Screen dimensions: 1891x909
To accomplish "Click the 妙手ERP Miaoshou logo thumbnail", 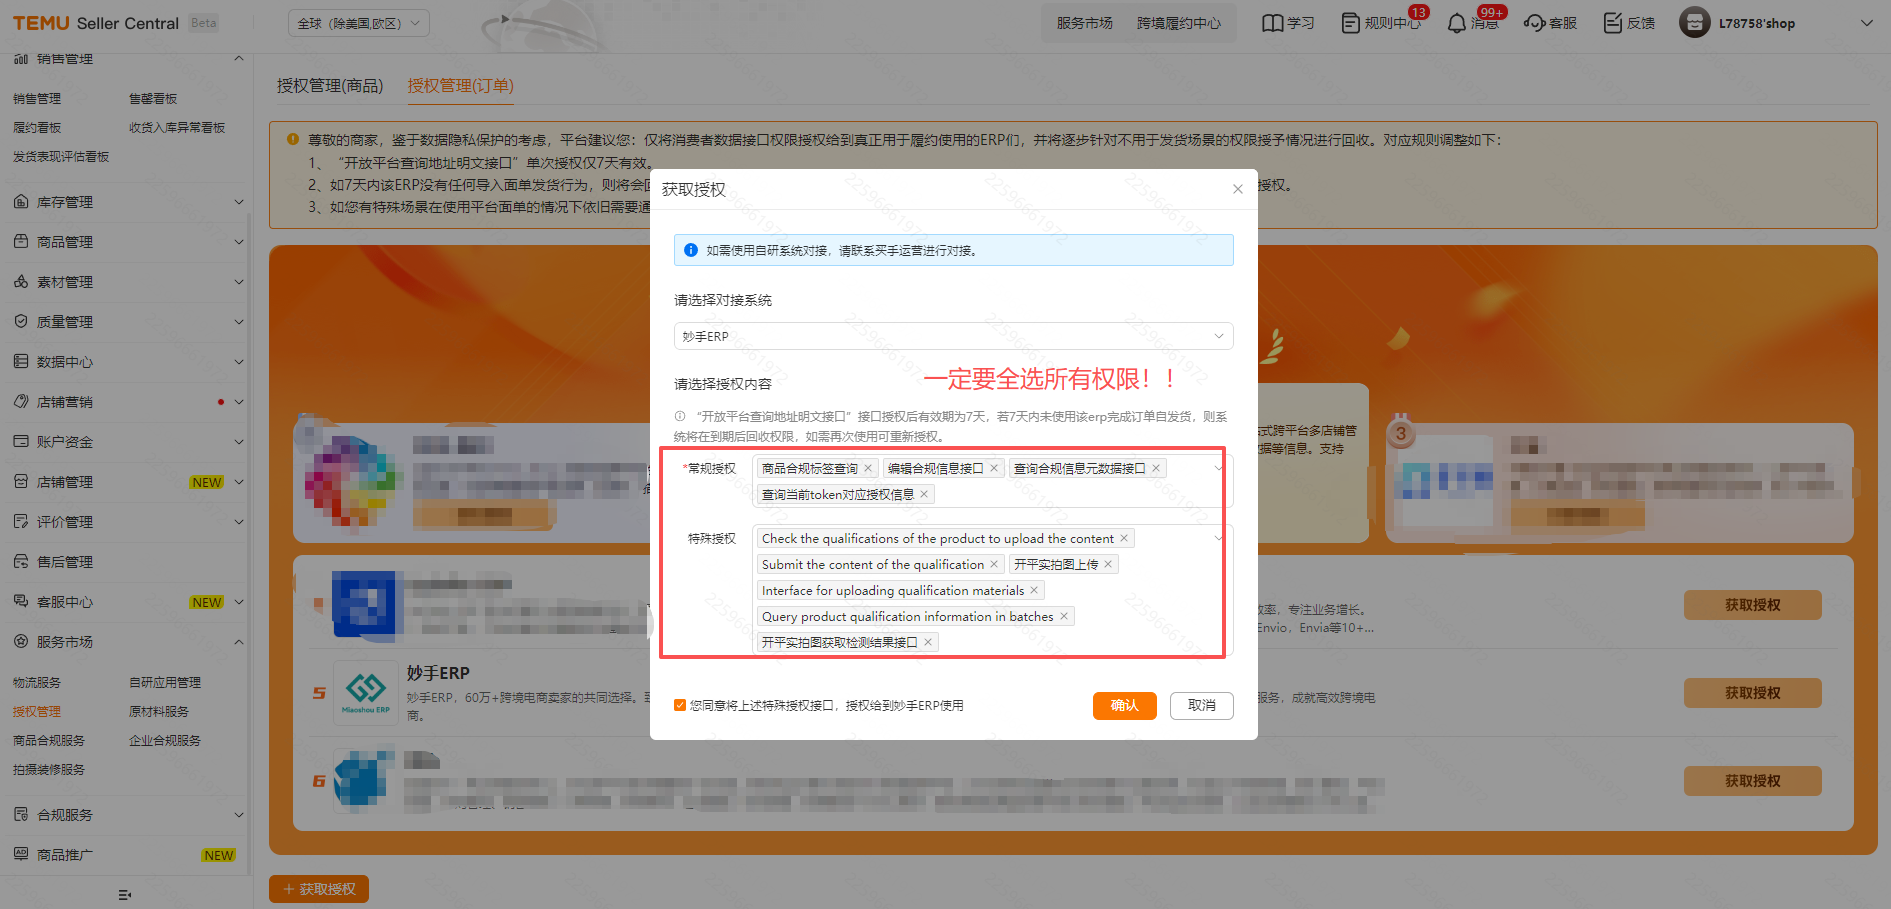I will tap(366, 692).
